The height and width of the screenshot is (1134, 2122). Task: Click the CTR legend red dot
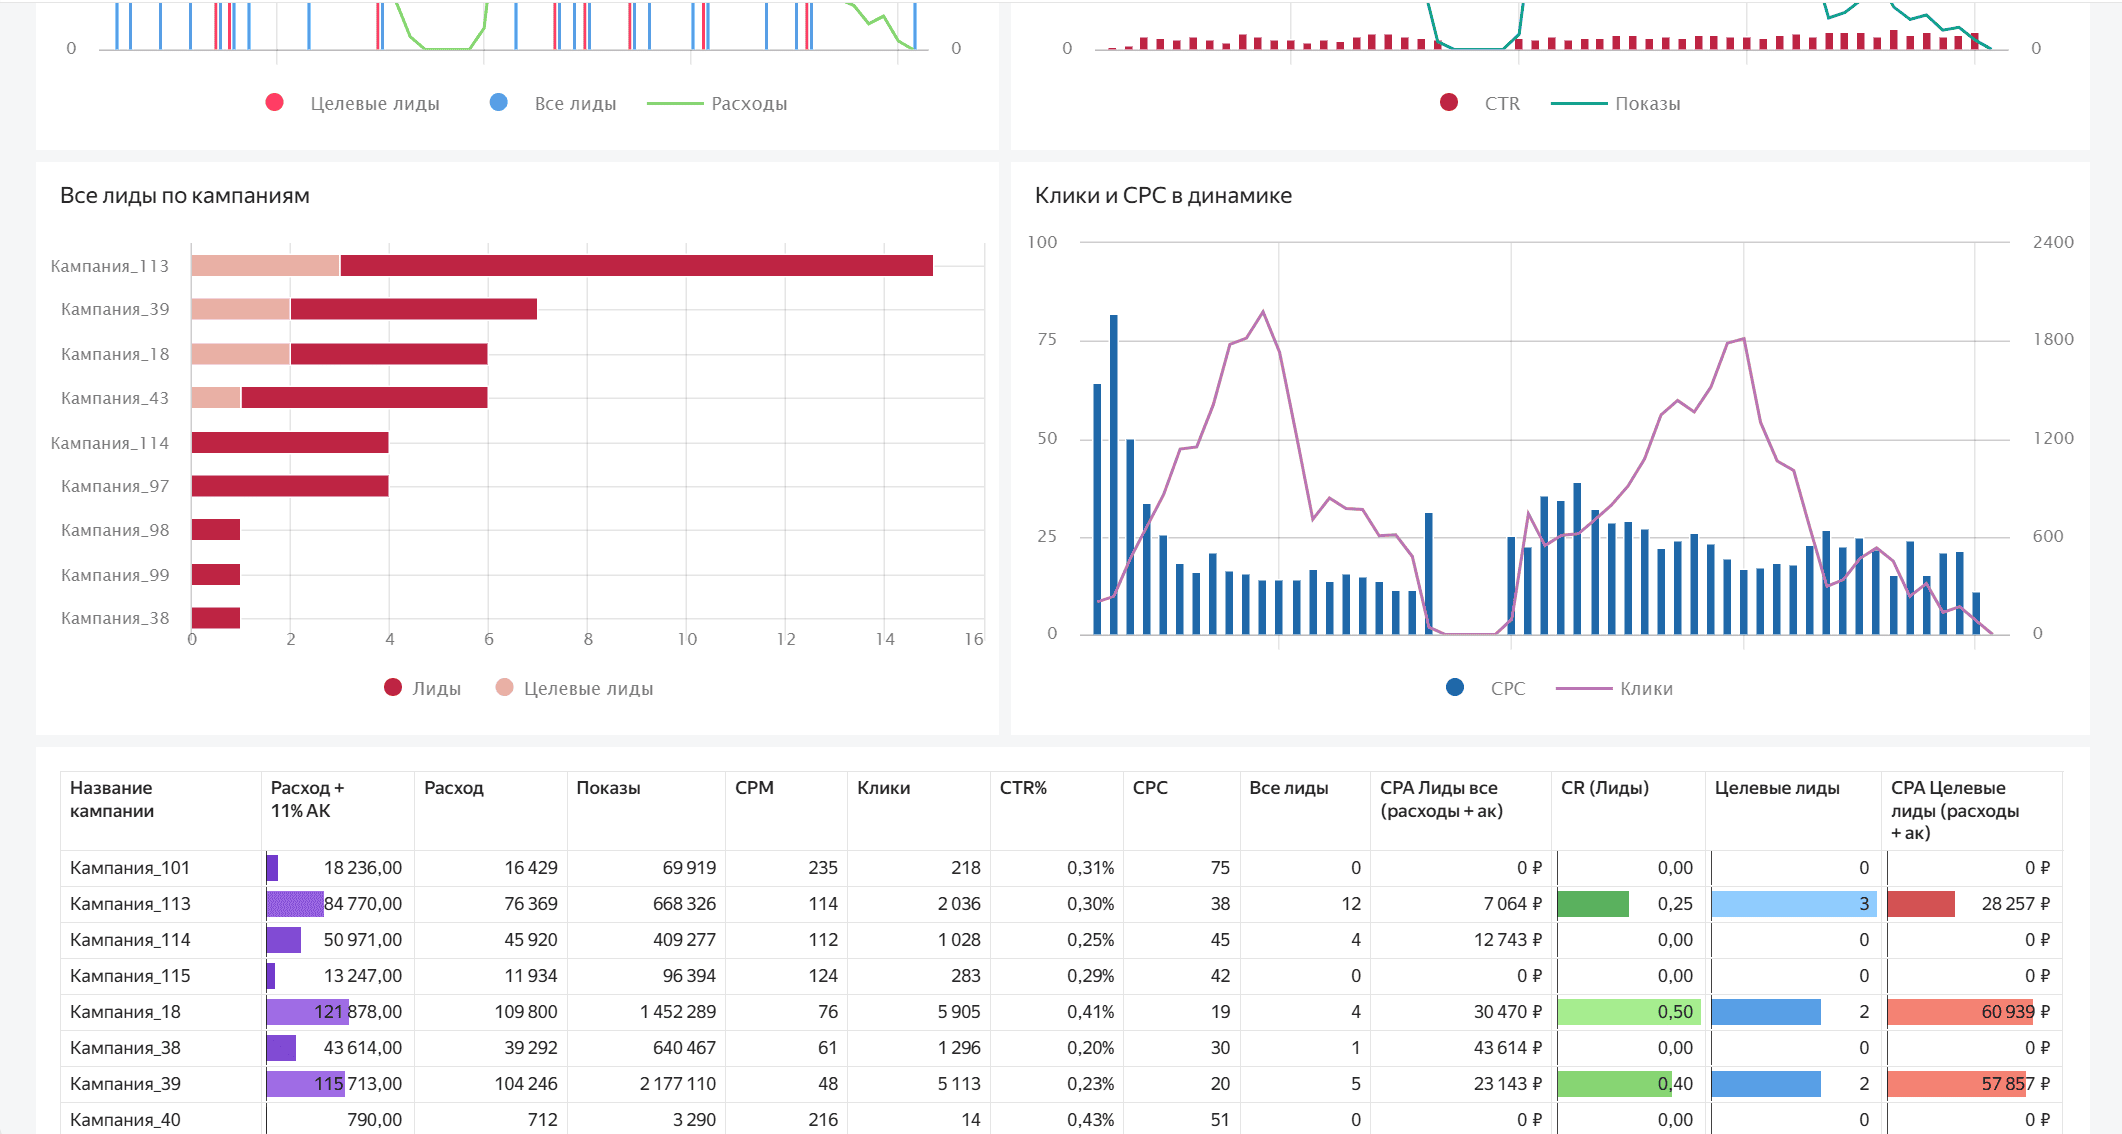click(x=1449, y=103)
